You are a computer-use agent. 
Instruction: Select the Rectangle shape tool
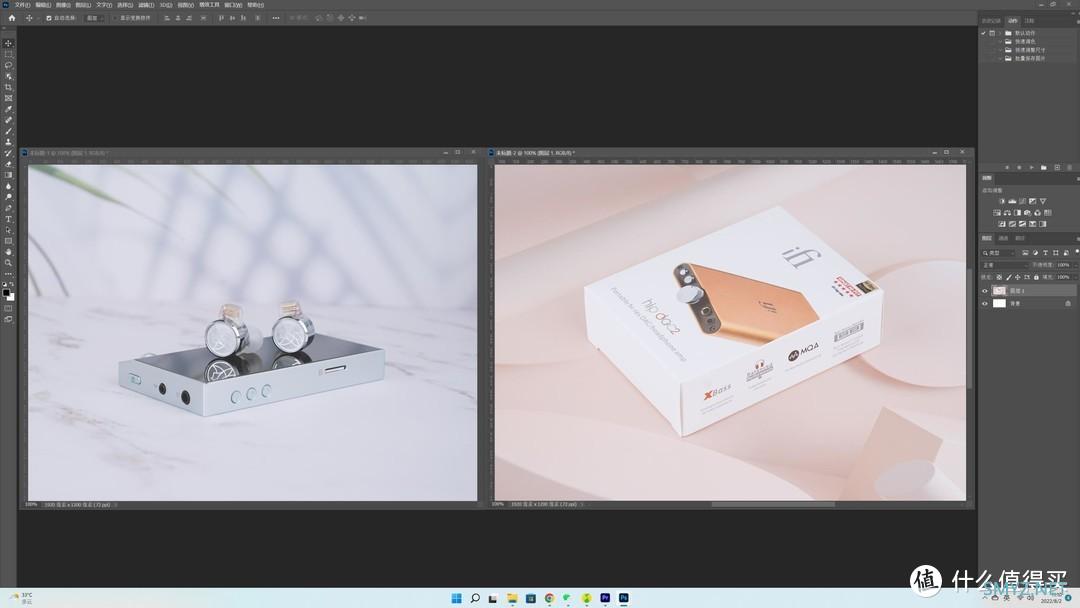[8, 241]
